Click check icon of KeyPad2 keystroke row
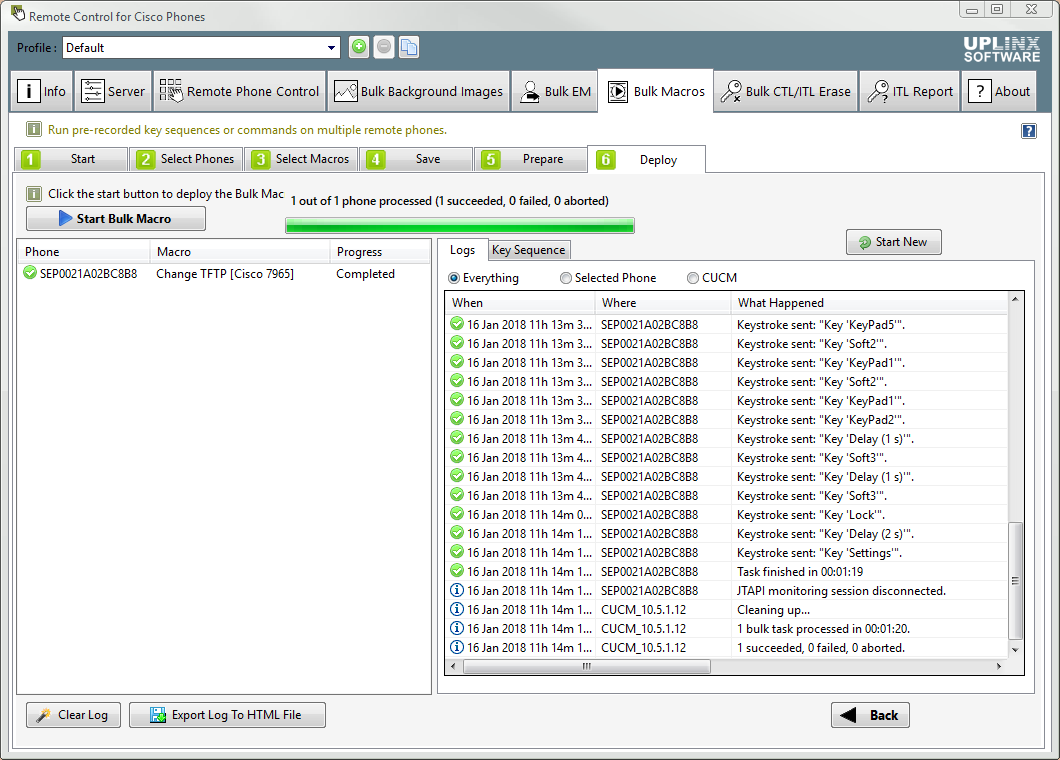Screen dimensions: 1060x760 [457, 419]
